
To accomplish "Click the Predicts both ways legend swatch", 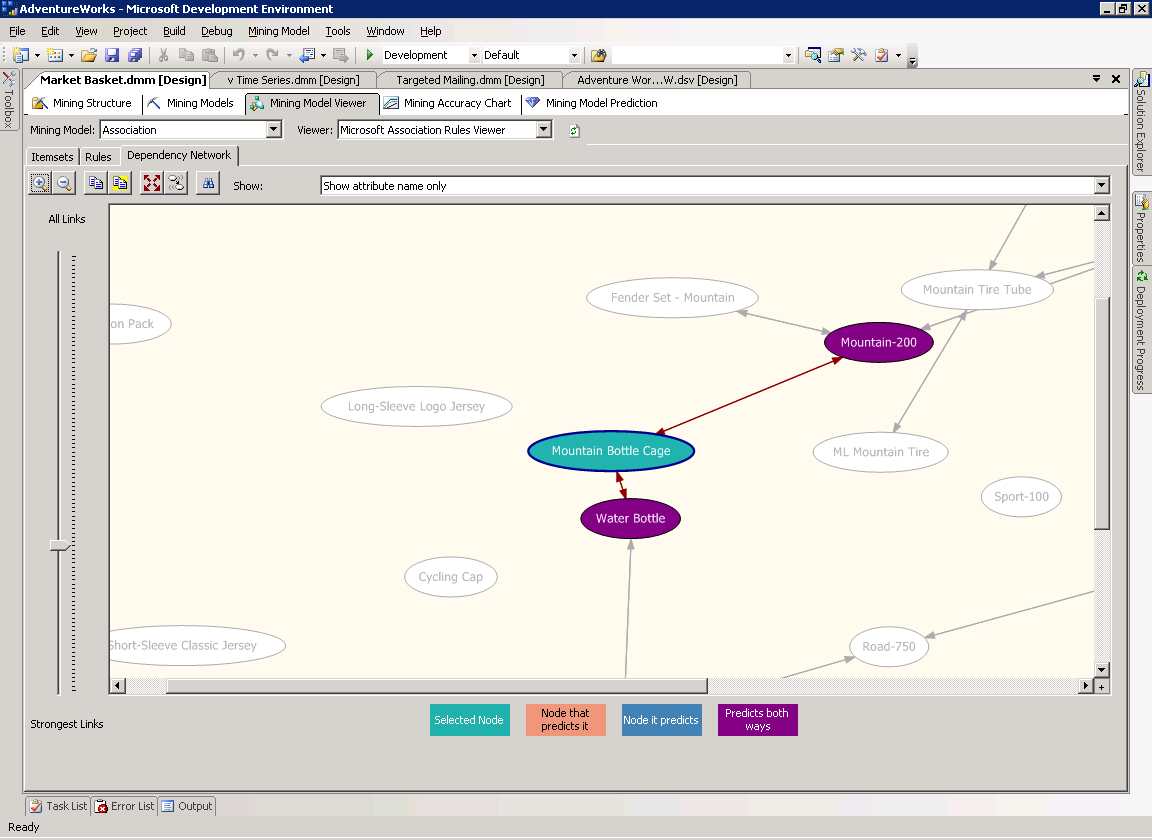I will click(757, 719).
